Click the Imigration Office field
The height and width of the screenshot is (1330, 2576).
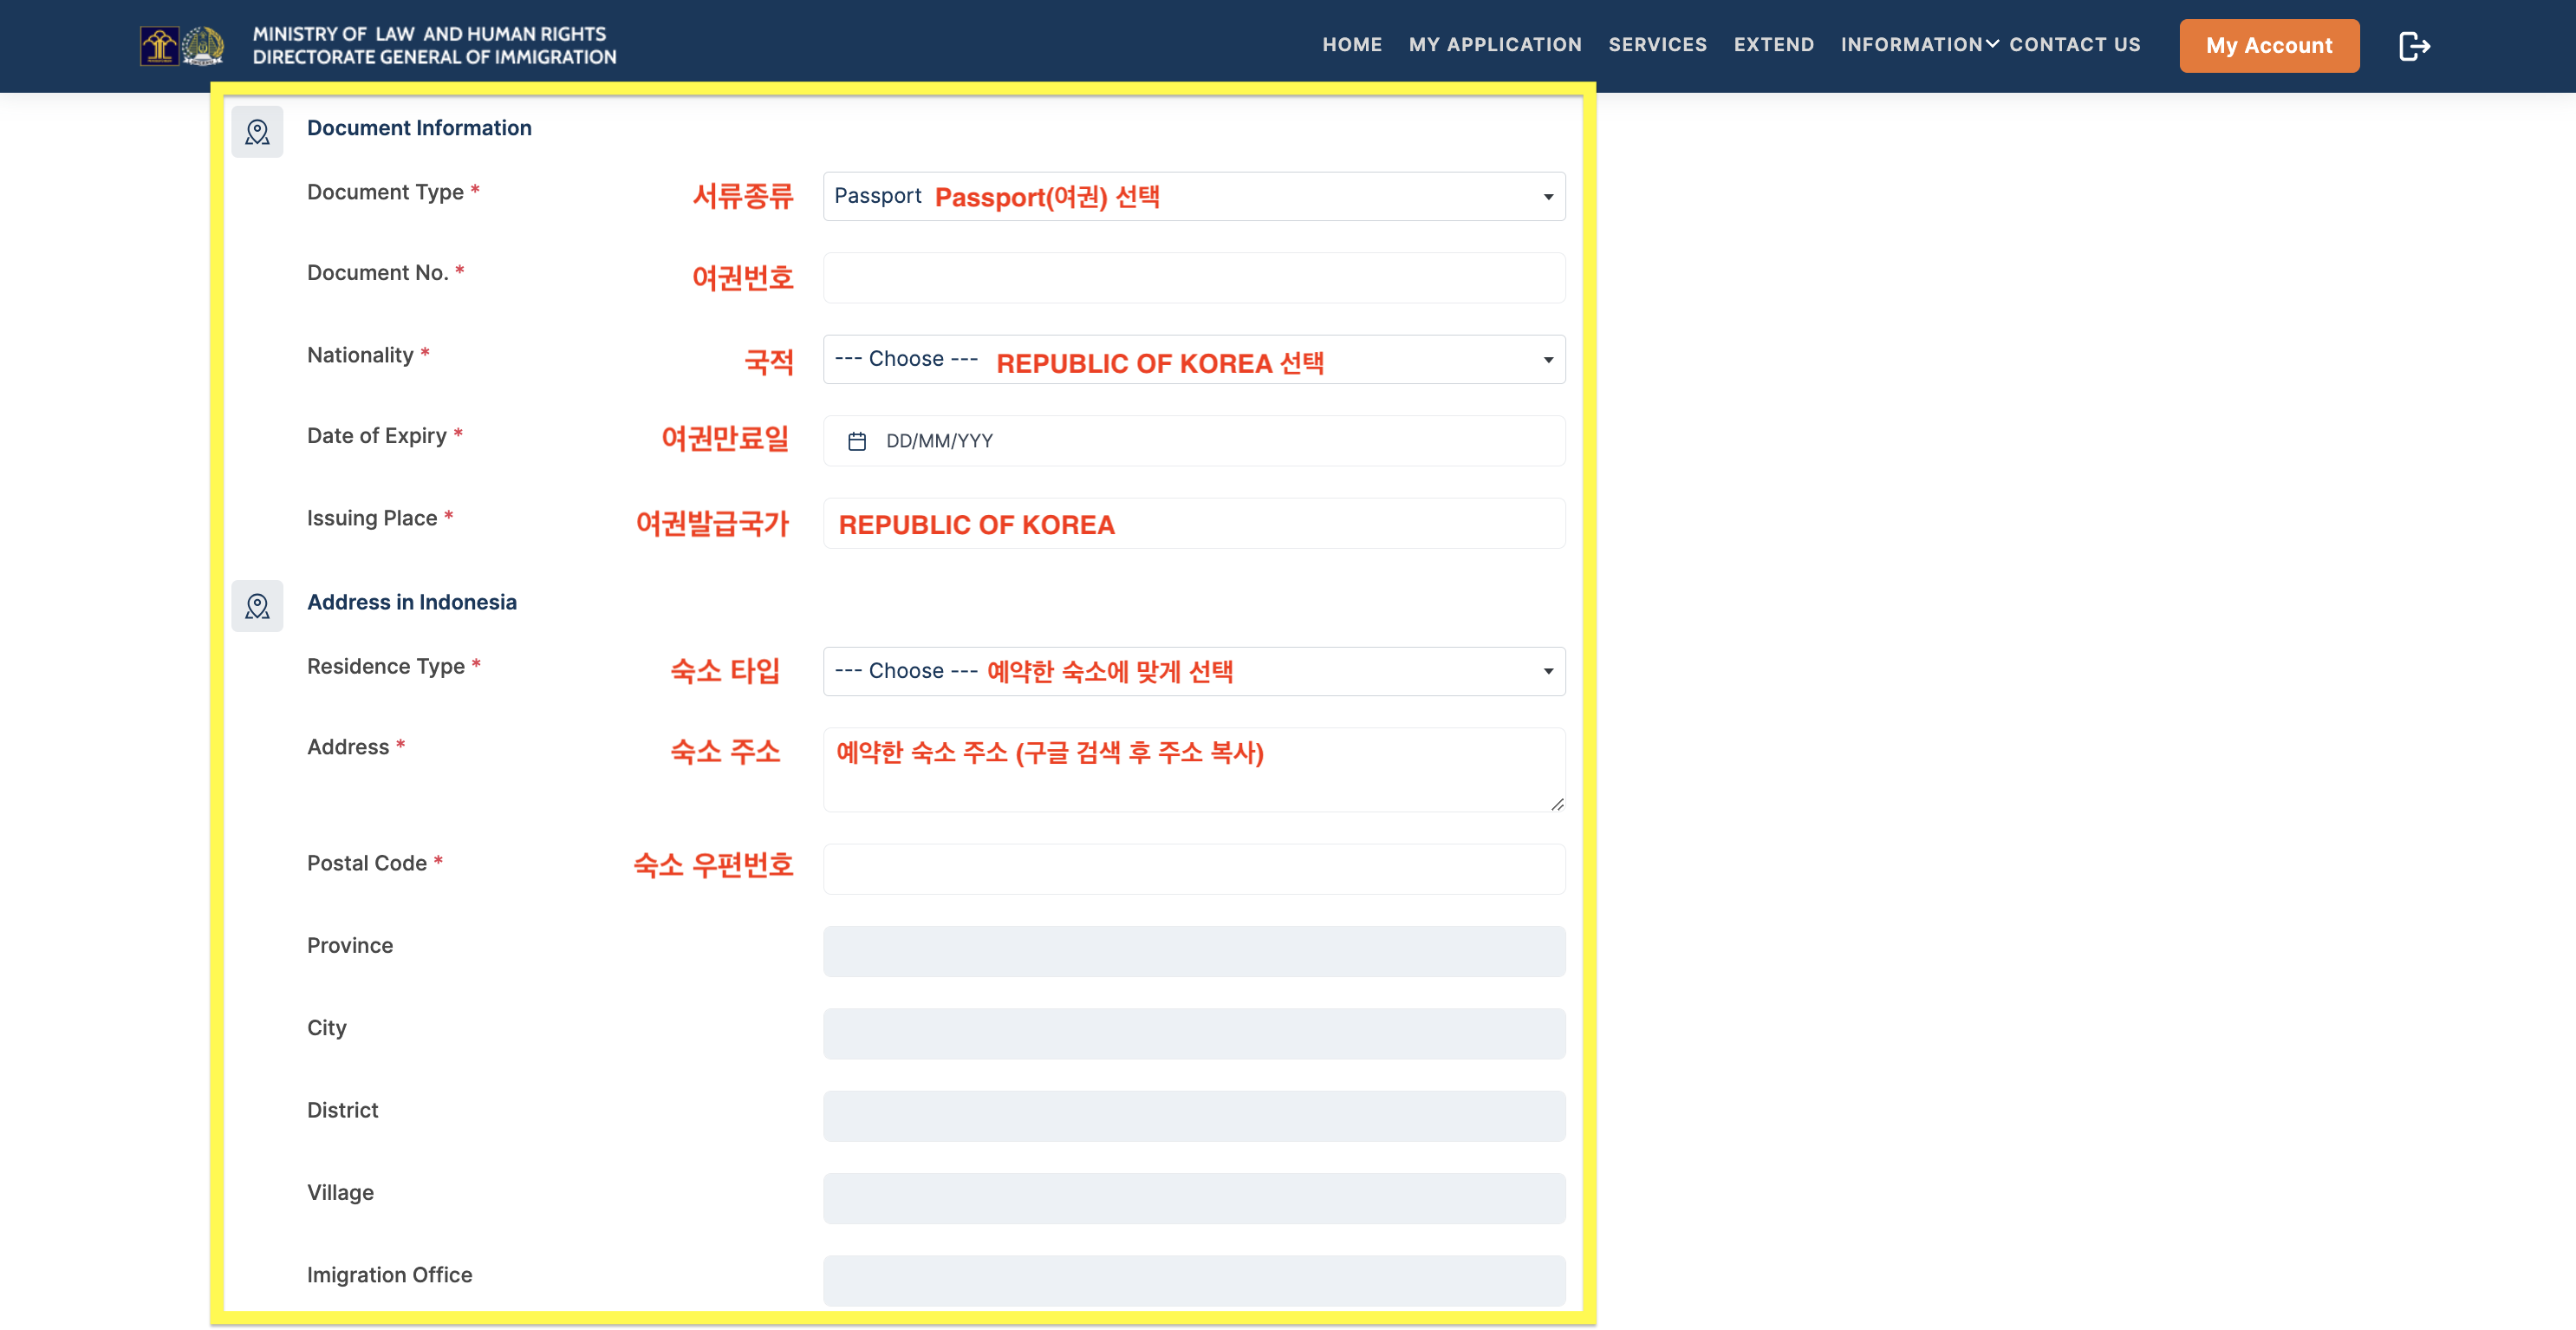click(x=1194, y=1281)
